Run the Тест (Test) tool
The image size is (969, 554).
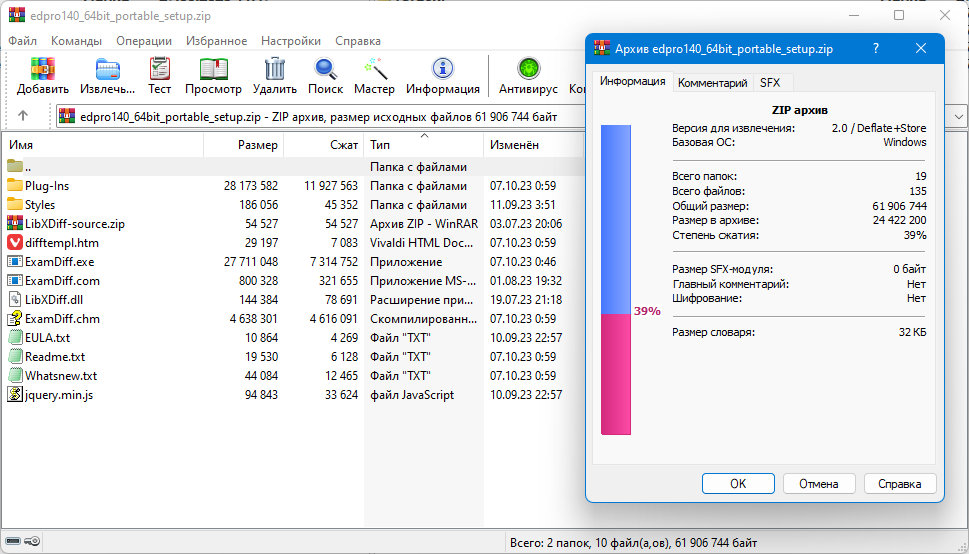pyautogui.click(x=159, y=69)
